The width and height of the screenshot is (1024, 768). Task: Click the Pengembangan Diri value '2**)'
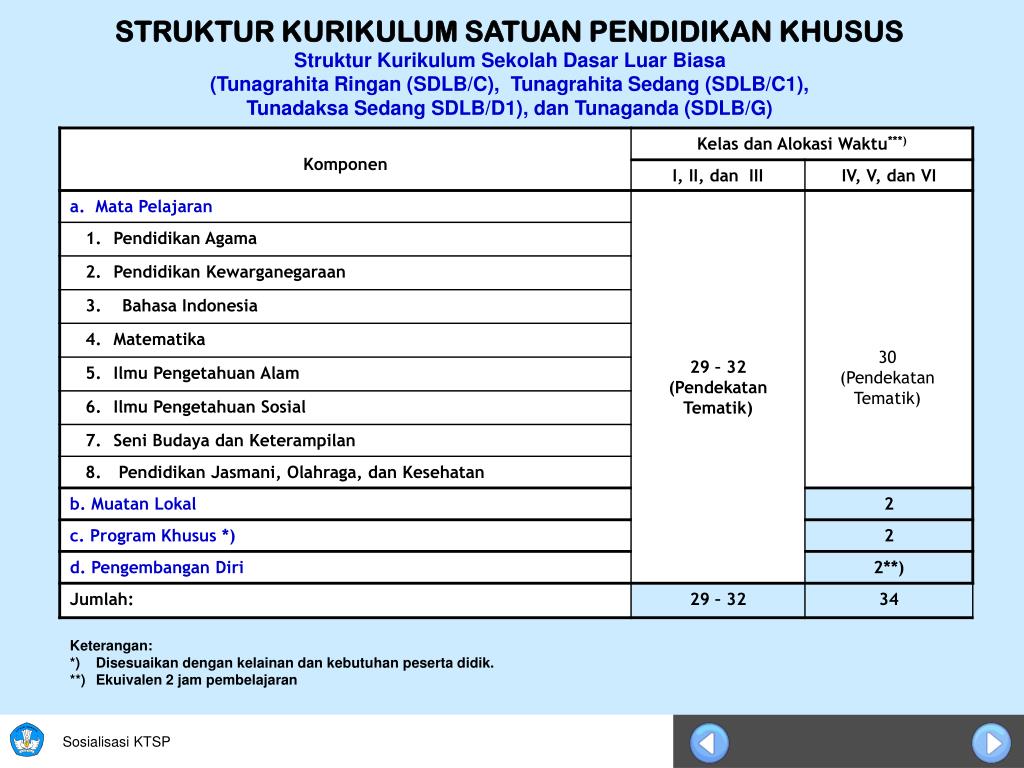889,568
